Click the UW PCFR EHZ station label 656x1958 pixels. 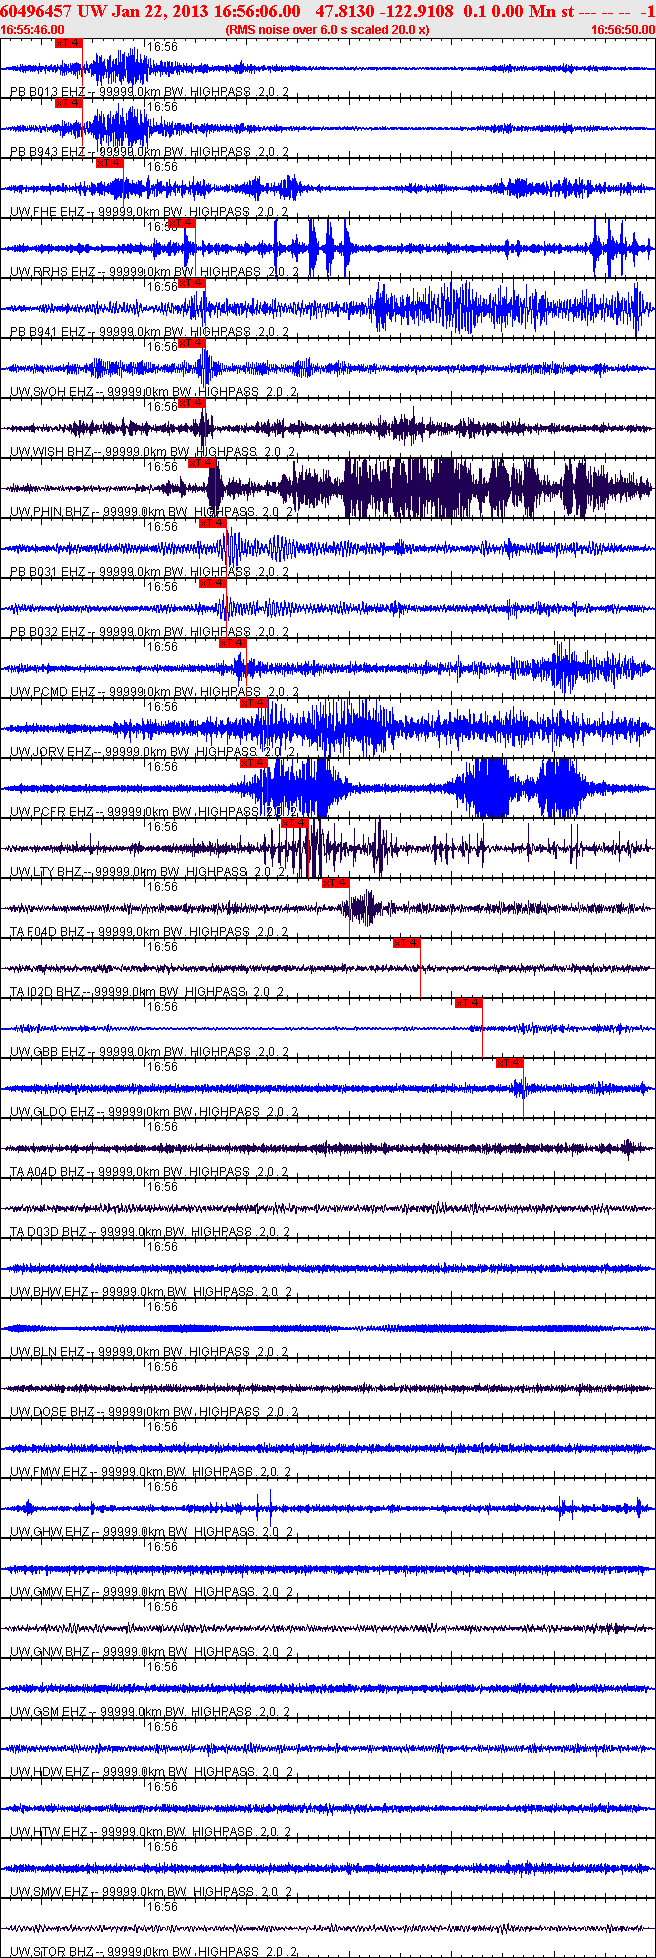[51, 812]
